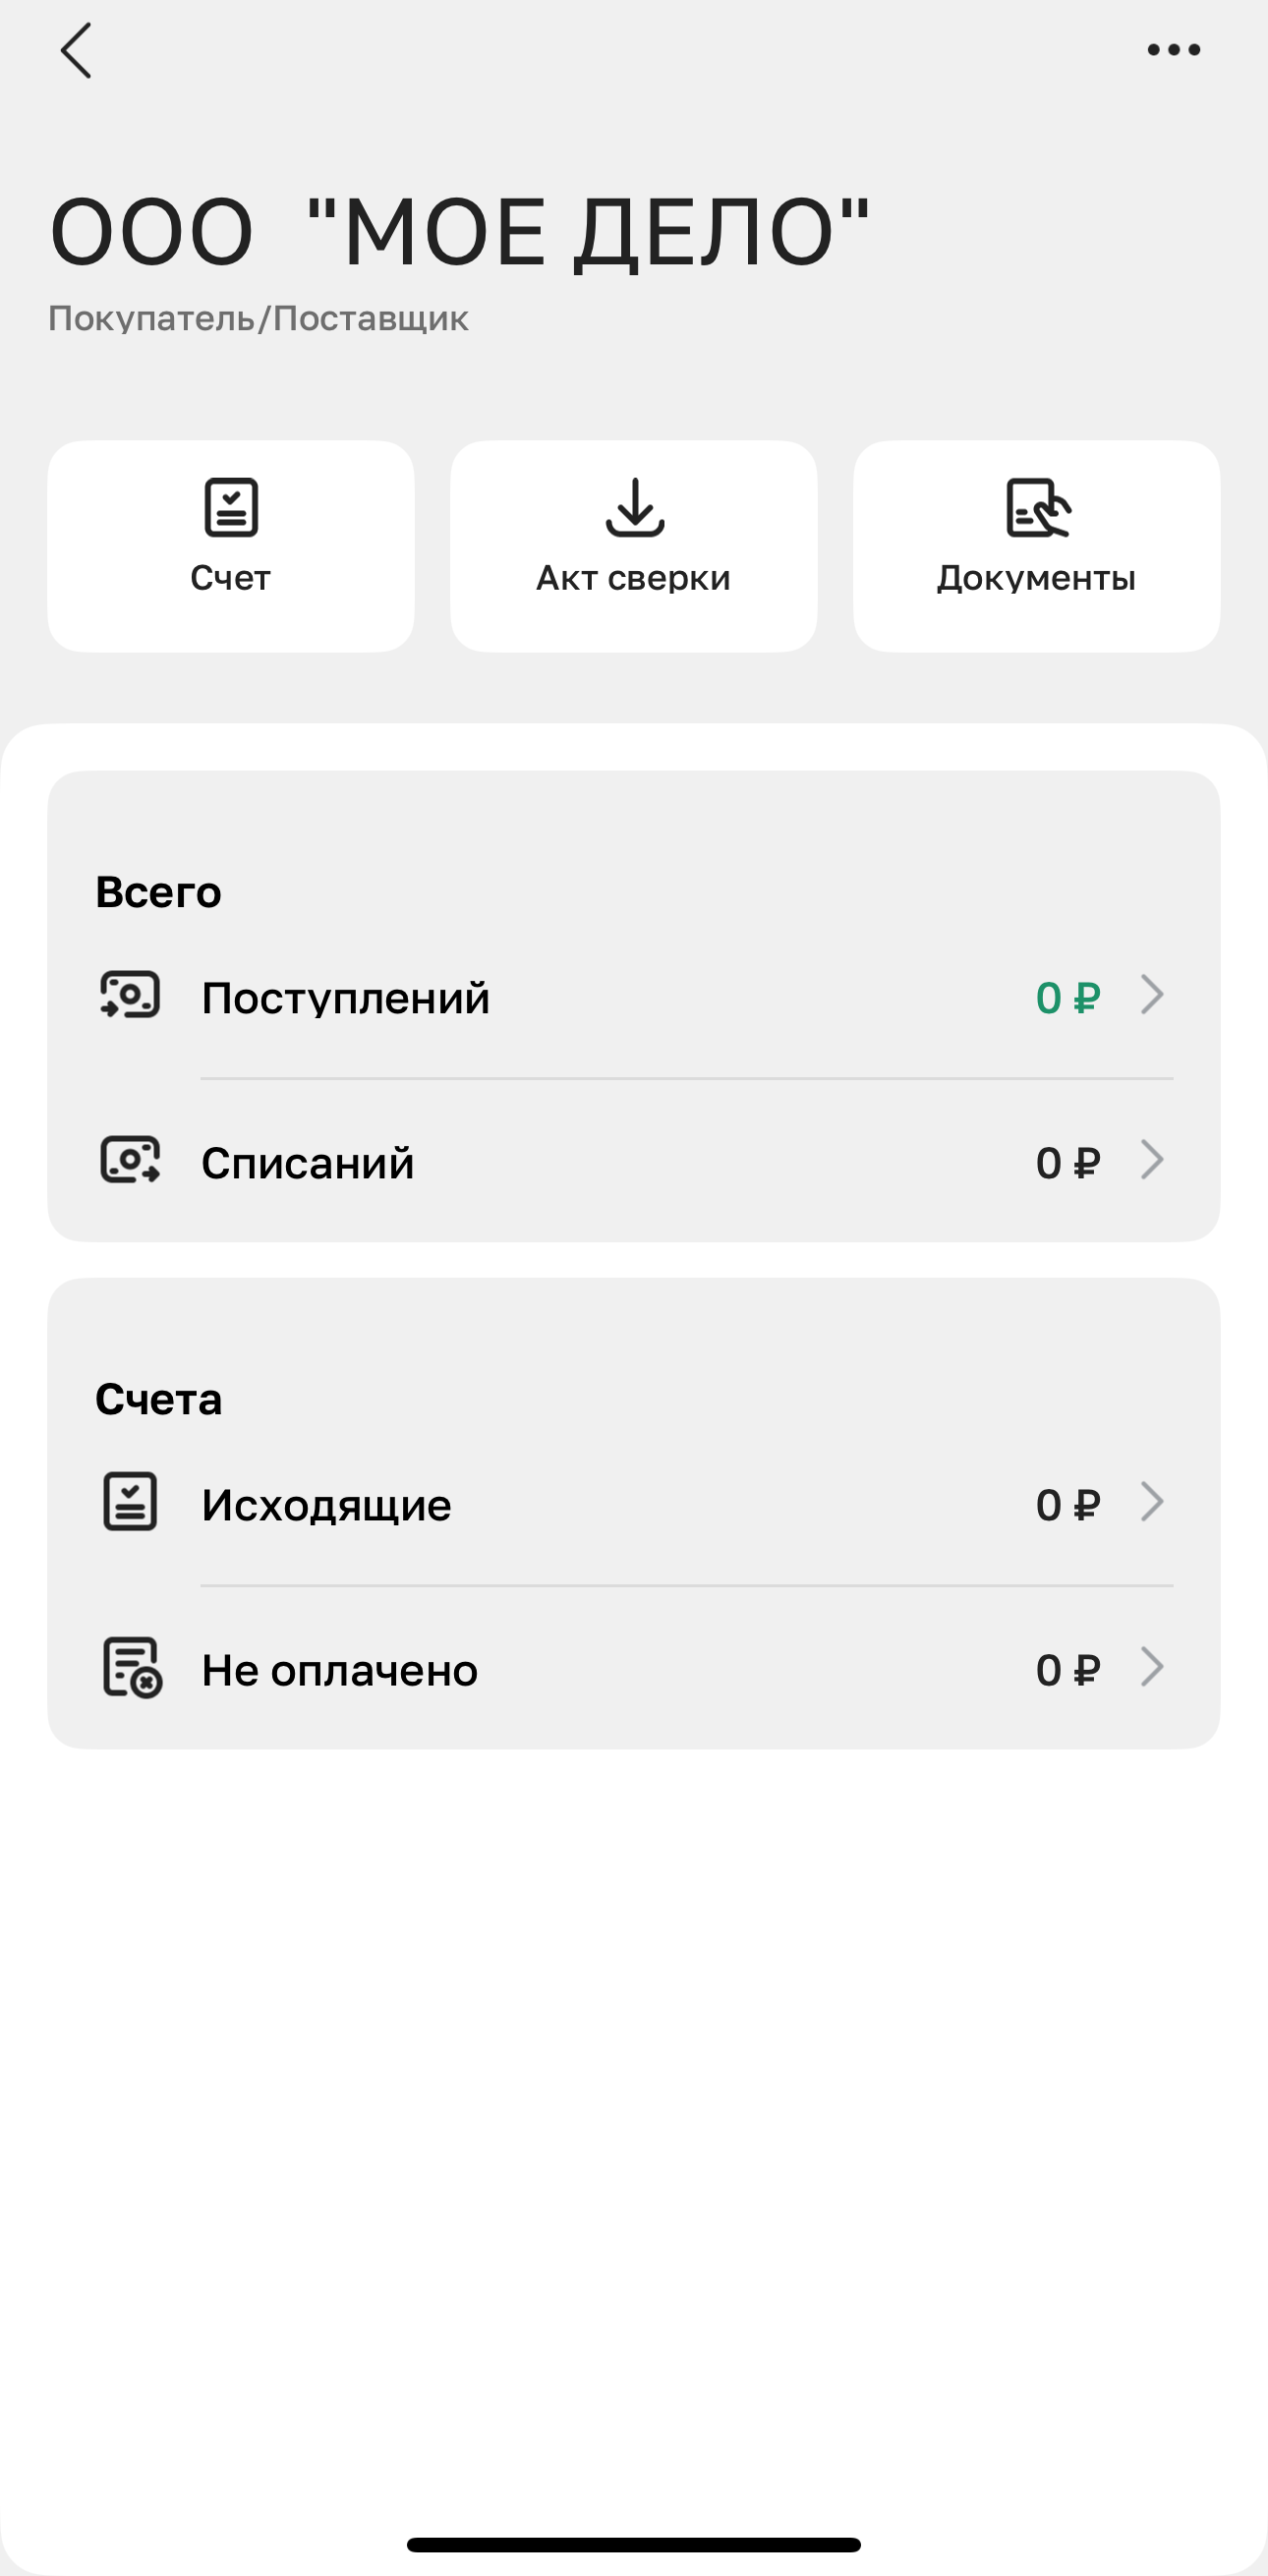Expand Поступлений row via its chevron
Viewport: 1268px width, 2576px height.
(x=1152, y=996)
